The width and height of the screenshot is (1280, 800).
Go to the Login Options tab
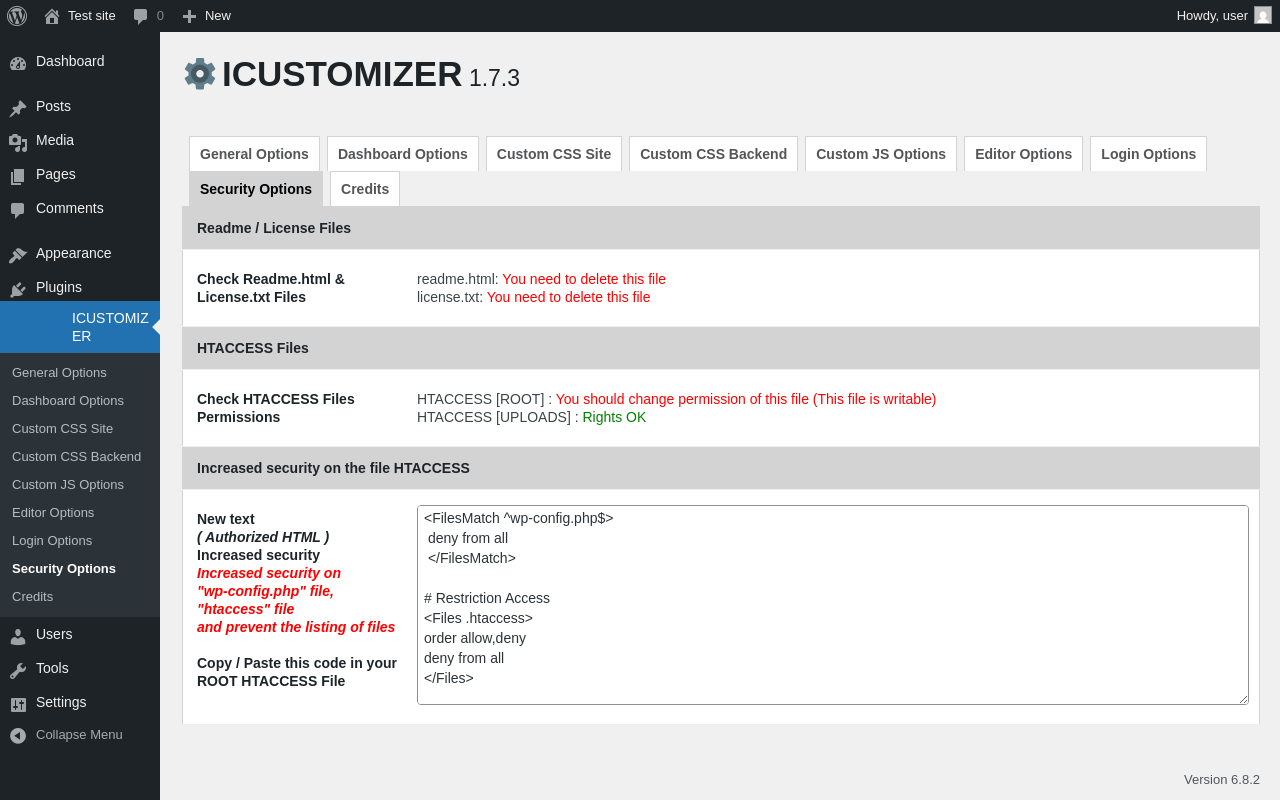tap(1148, 154)
